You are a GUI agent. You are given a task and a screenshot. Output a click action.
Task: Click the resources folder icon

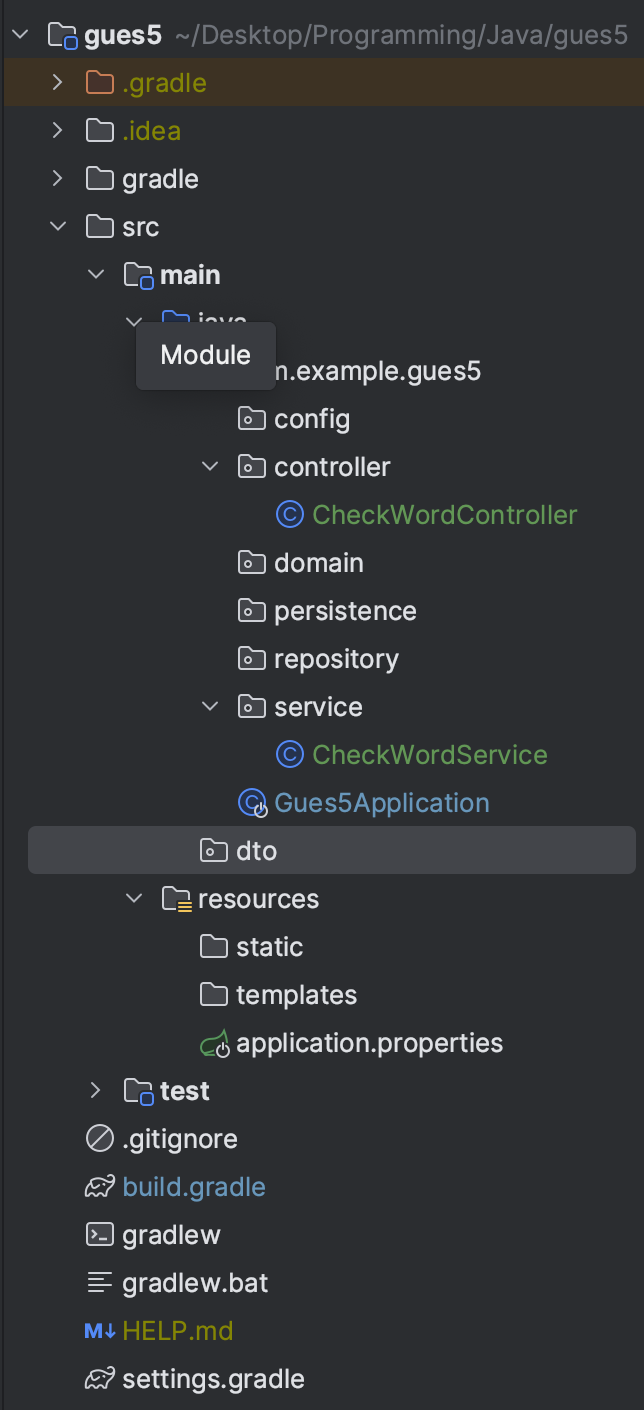176,899
